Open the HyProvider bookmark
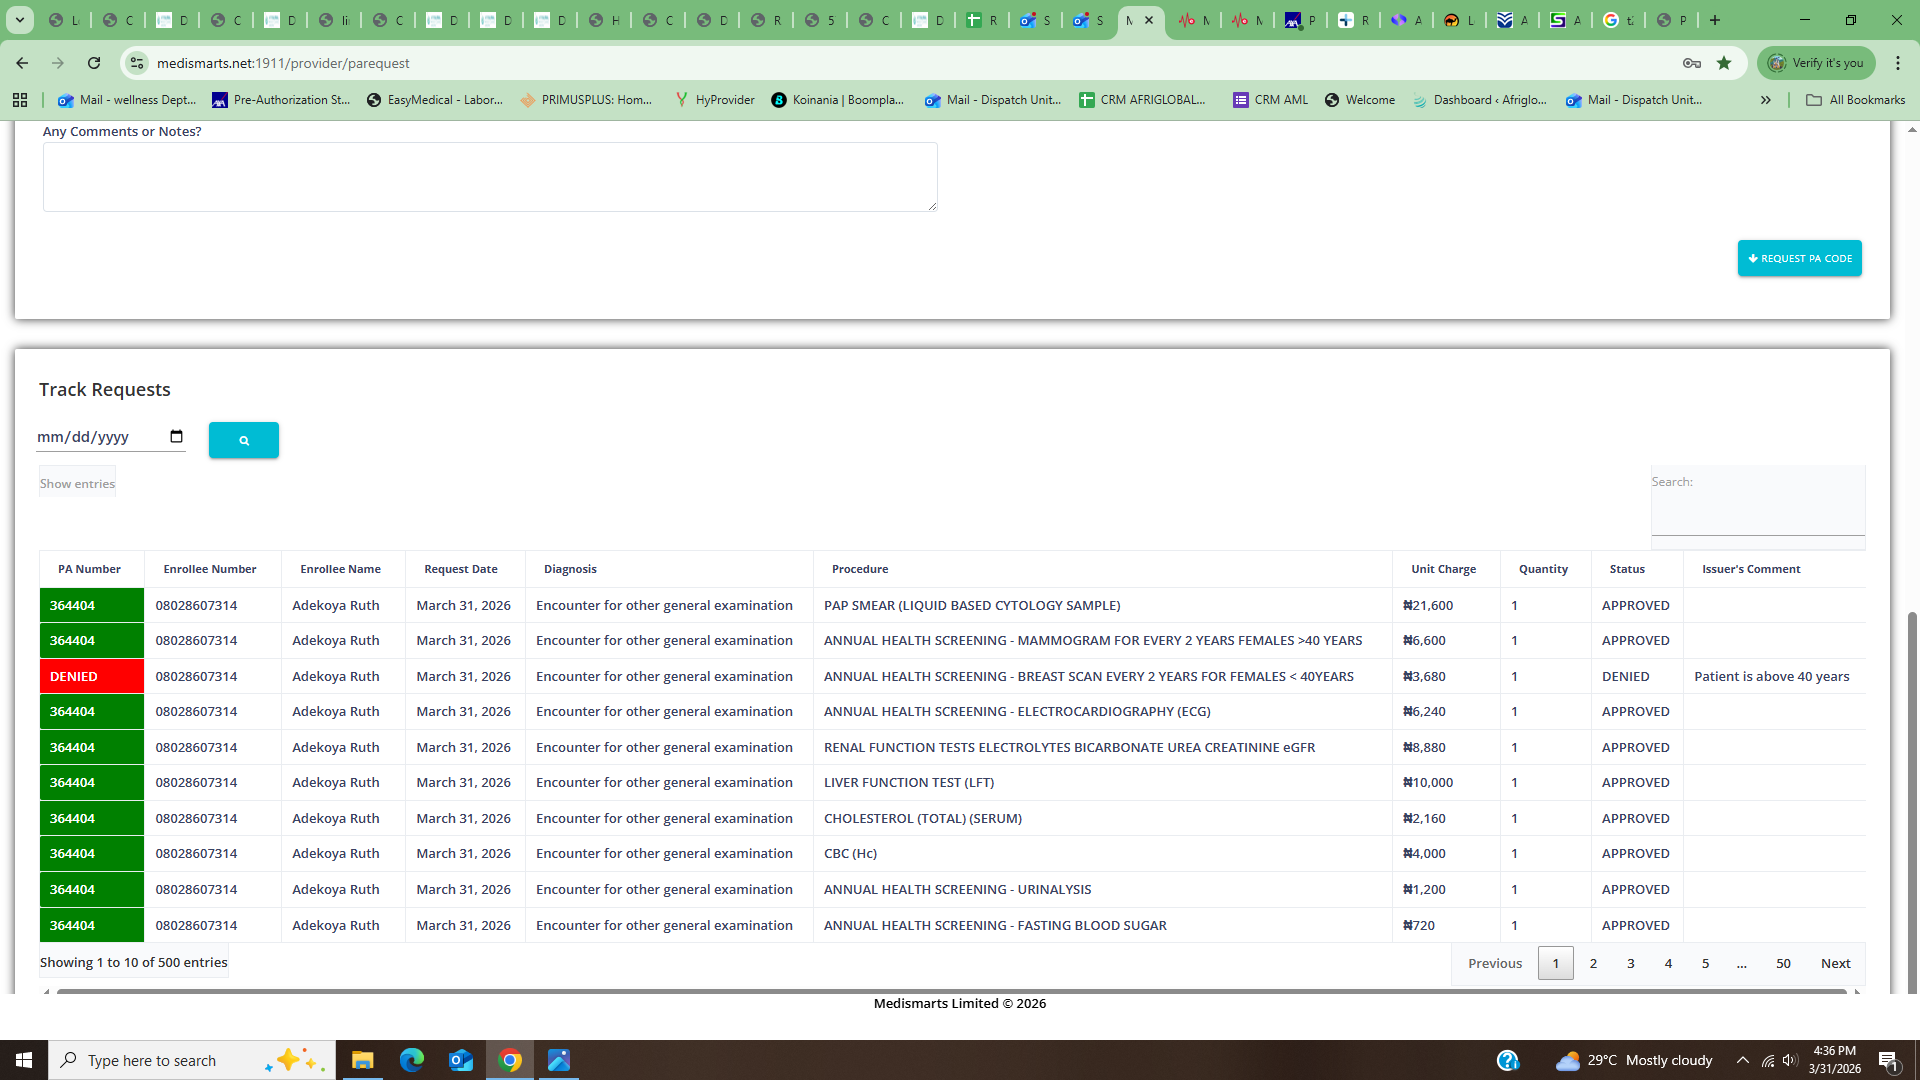 pyautogui.click(x=714, y=100)
